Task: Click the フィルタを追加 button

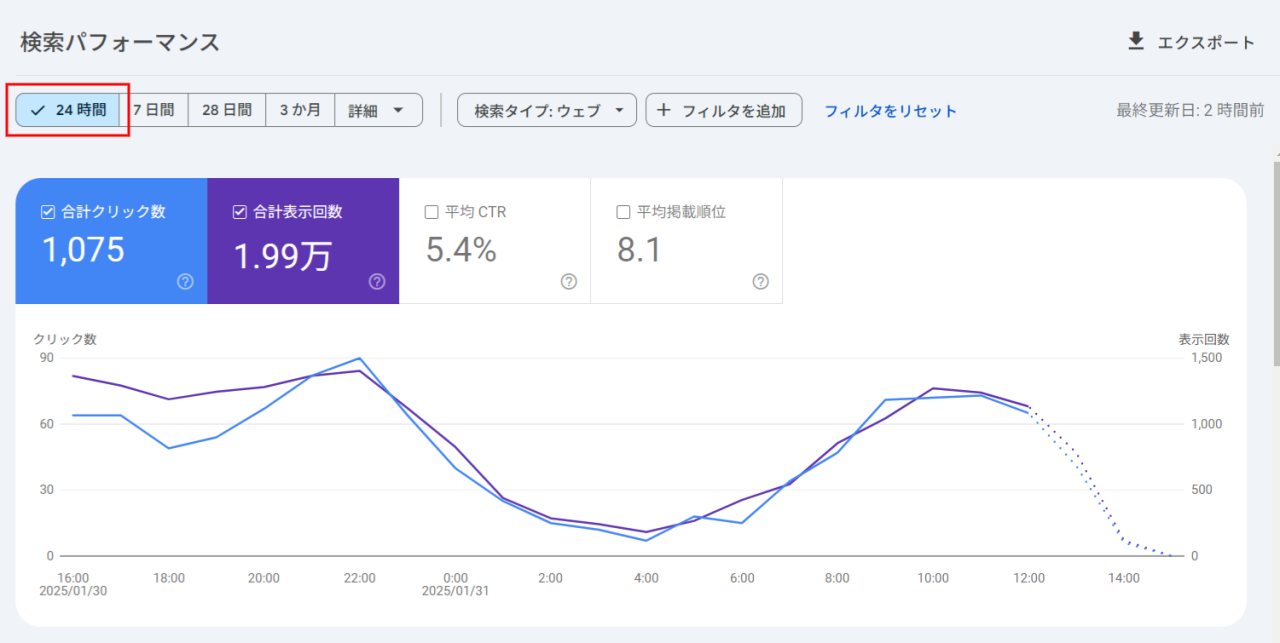Action: click(x=724, y=110)
